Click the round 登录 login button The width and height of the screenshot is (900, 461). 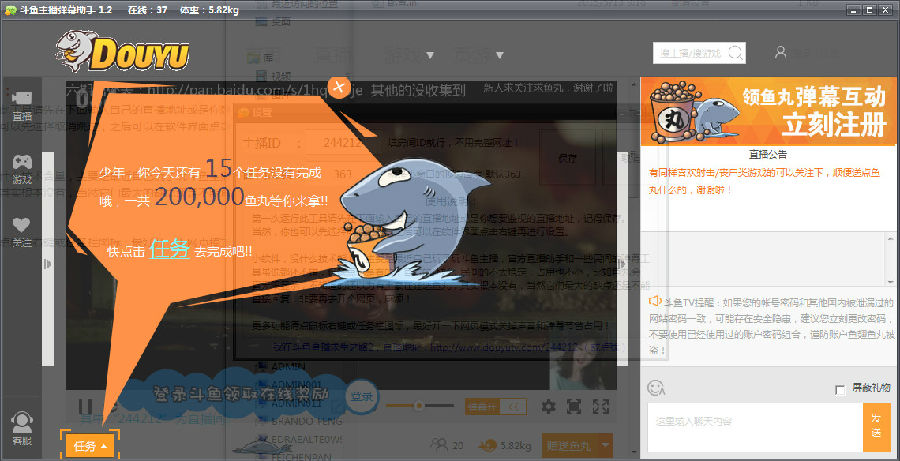tap(362, 396)
